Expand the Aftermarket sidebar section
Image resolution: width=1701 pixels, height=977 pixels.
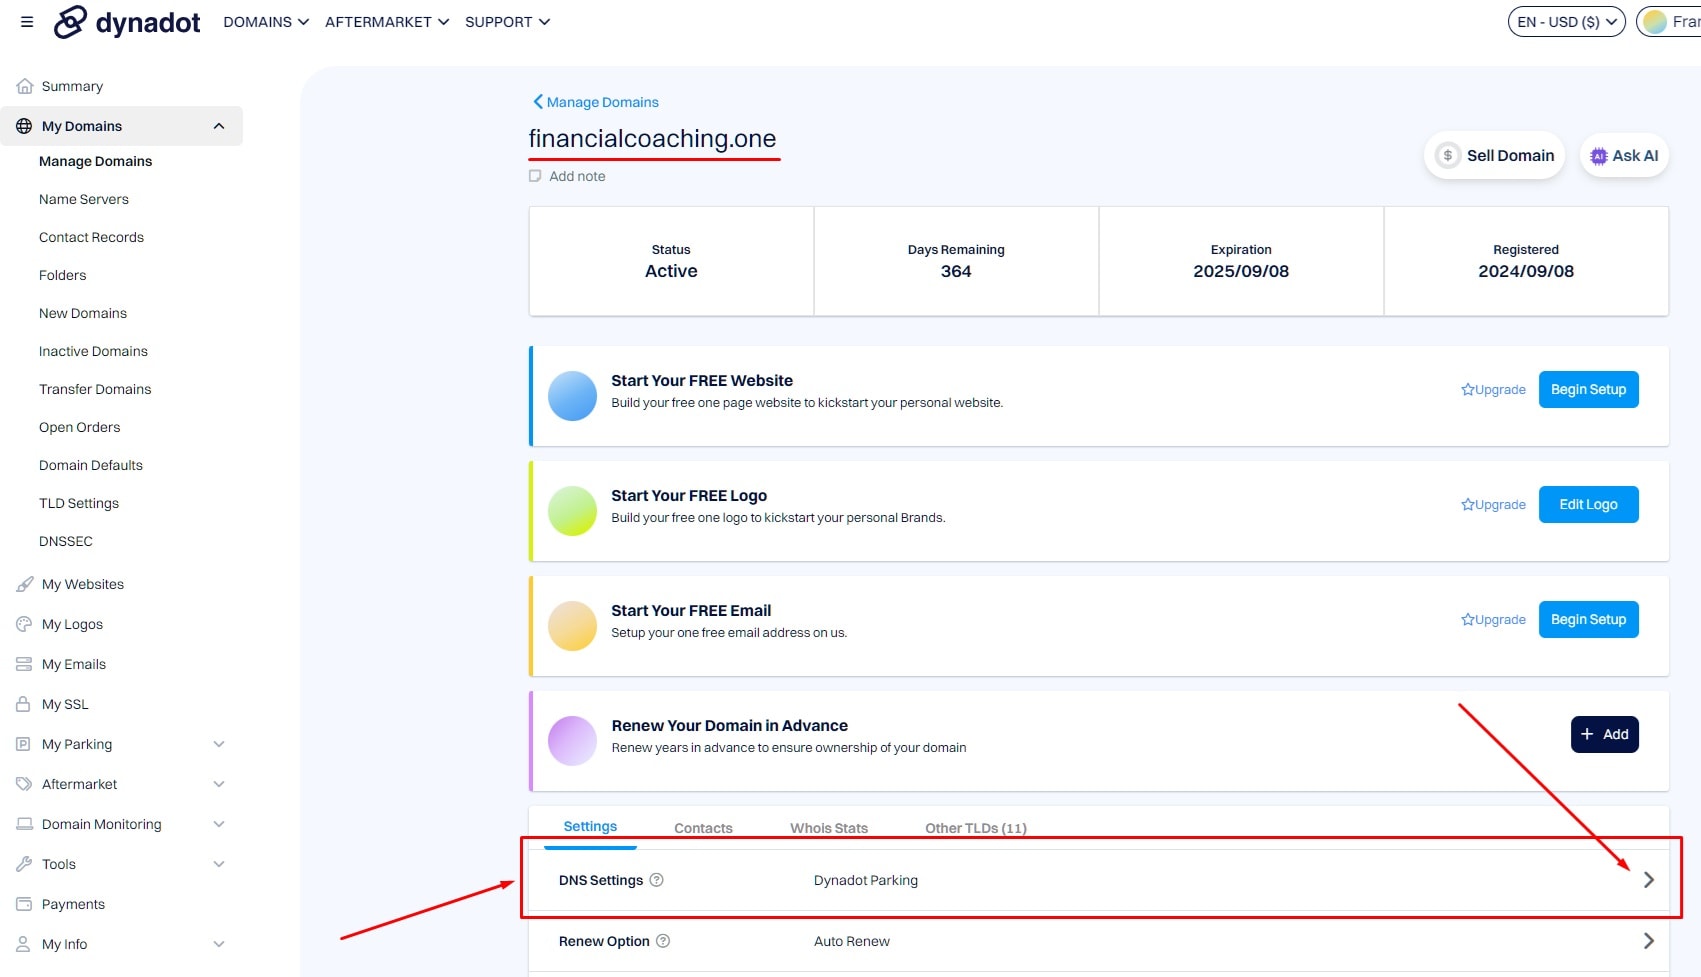[x=219, y=784]
